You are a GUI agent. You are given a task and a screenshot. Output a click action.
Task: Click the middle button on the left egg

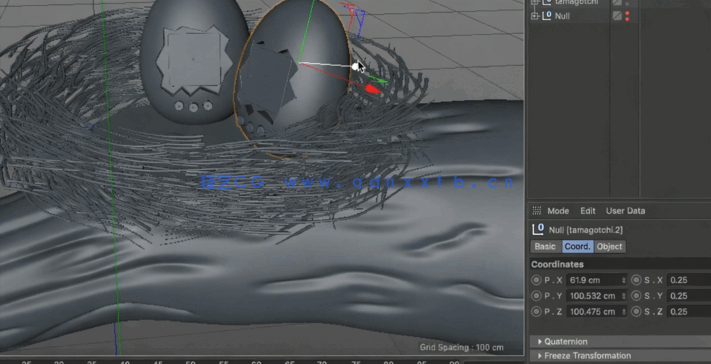194,107
